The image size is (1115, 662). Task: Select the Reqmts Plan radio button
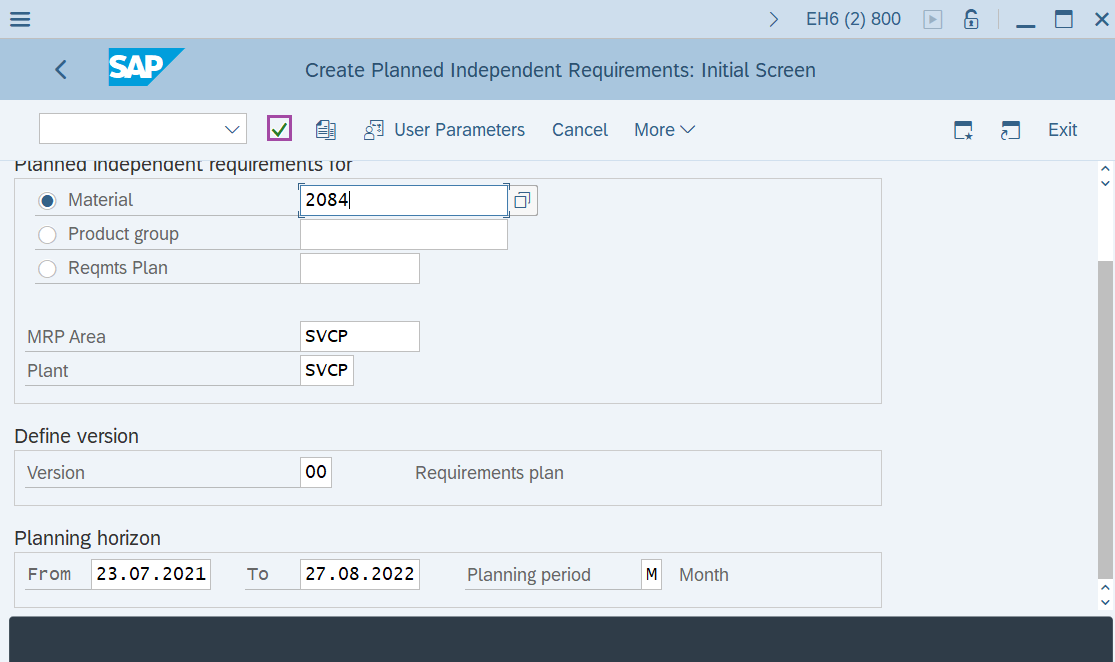[47, 268]
